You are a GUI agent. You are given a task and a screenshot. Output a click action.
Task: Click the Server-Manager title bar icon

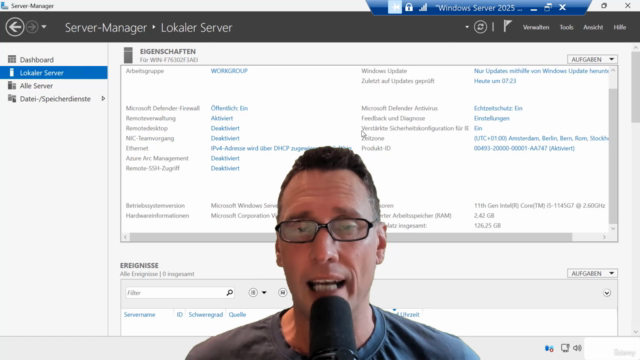(4, 6)
